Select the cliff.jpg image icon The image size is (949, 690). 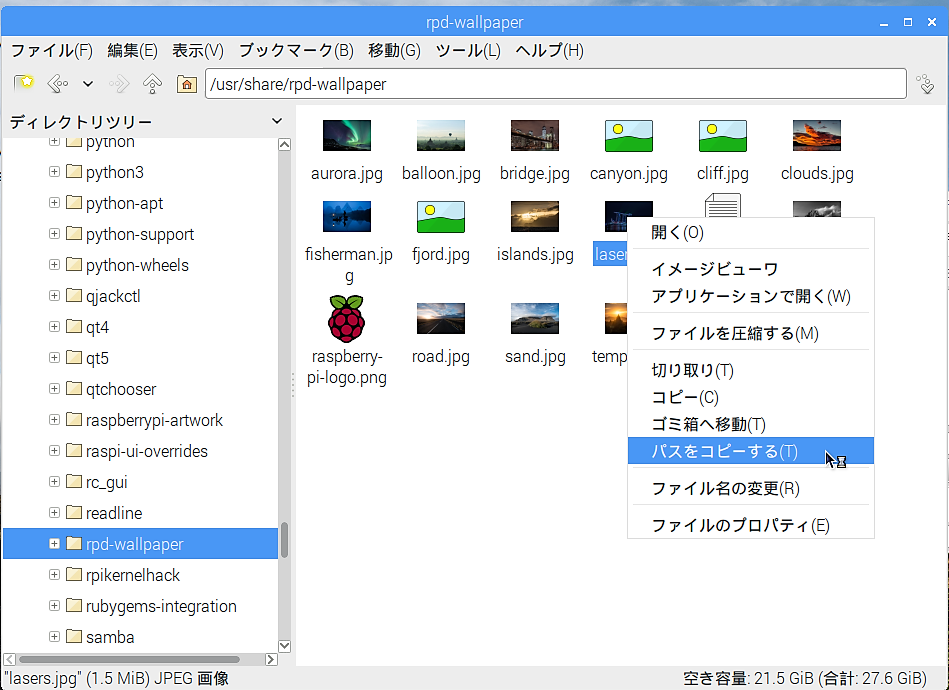pyautogui.click(x=723, y=136)
